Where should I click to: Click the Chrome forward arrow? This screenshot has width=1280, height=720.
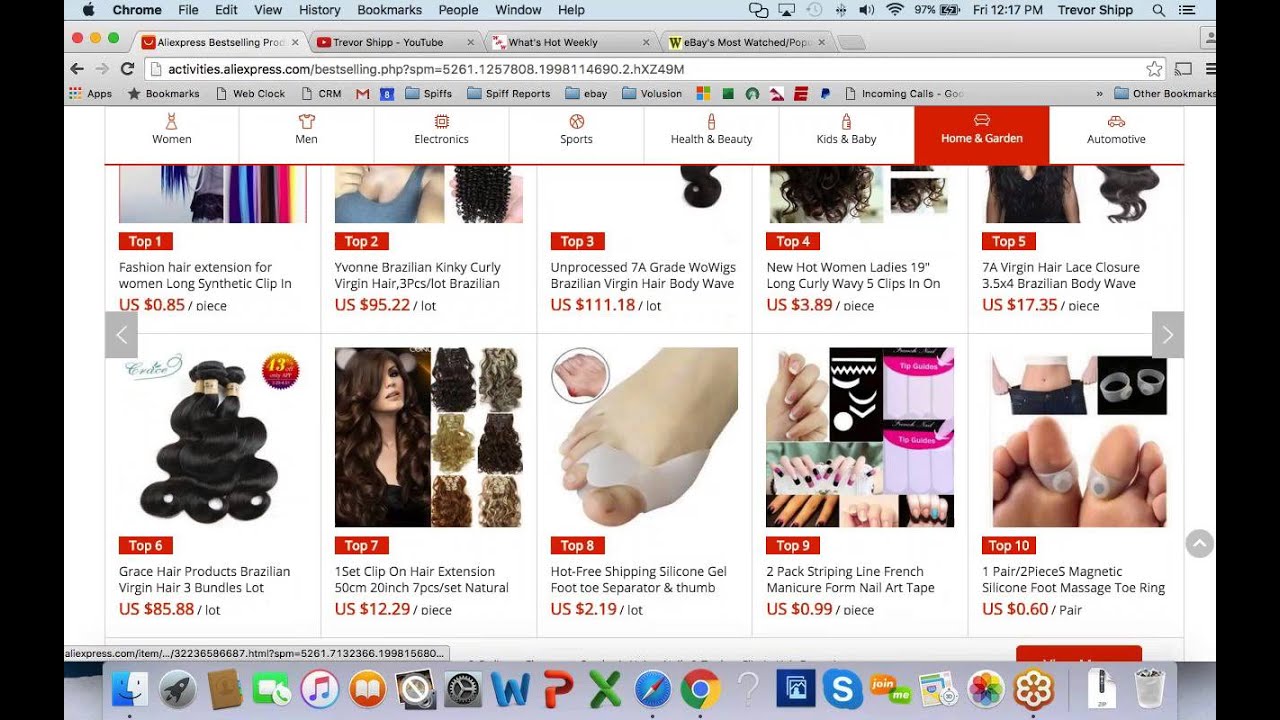102,69
